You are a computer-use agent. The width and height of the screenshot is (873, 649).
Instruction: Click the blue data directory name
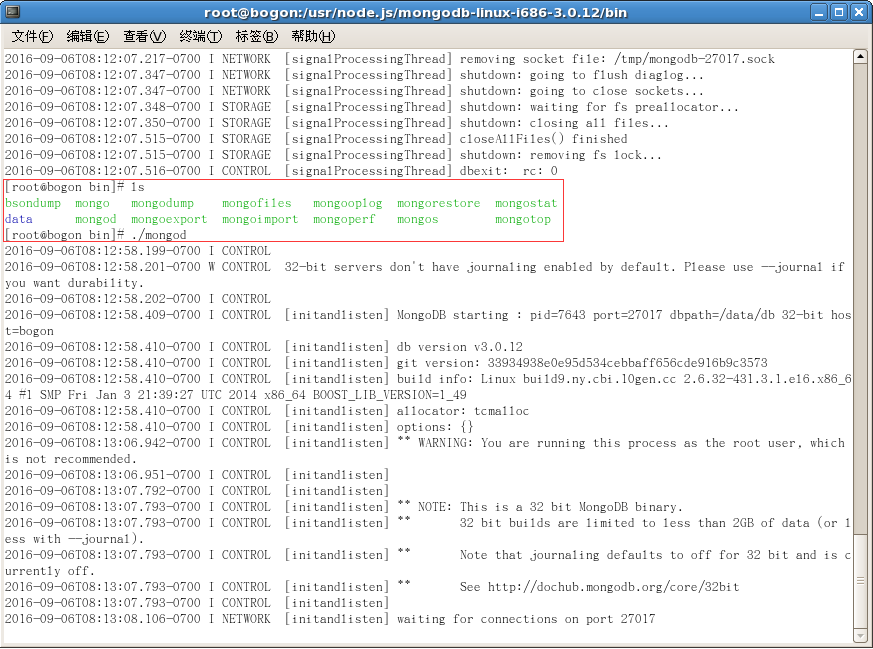[x=19, y=219]
